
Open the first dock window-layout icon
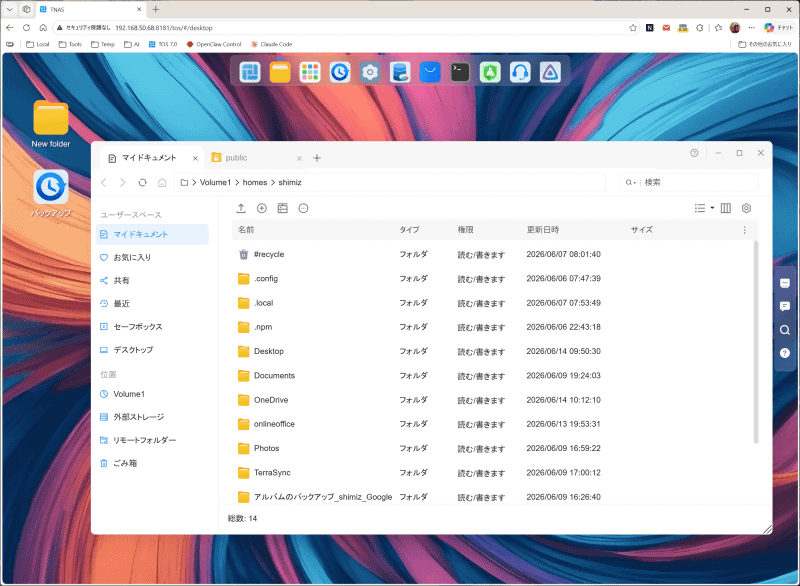coord(250,72)
